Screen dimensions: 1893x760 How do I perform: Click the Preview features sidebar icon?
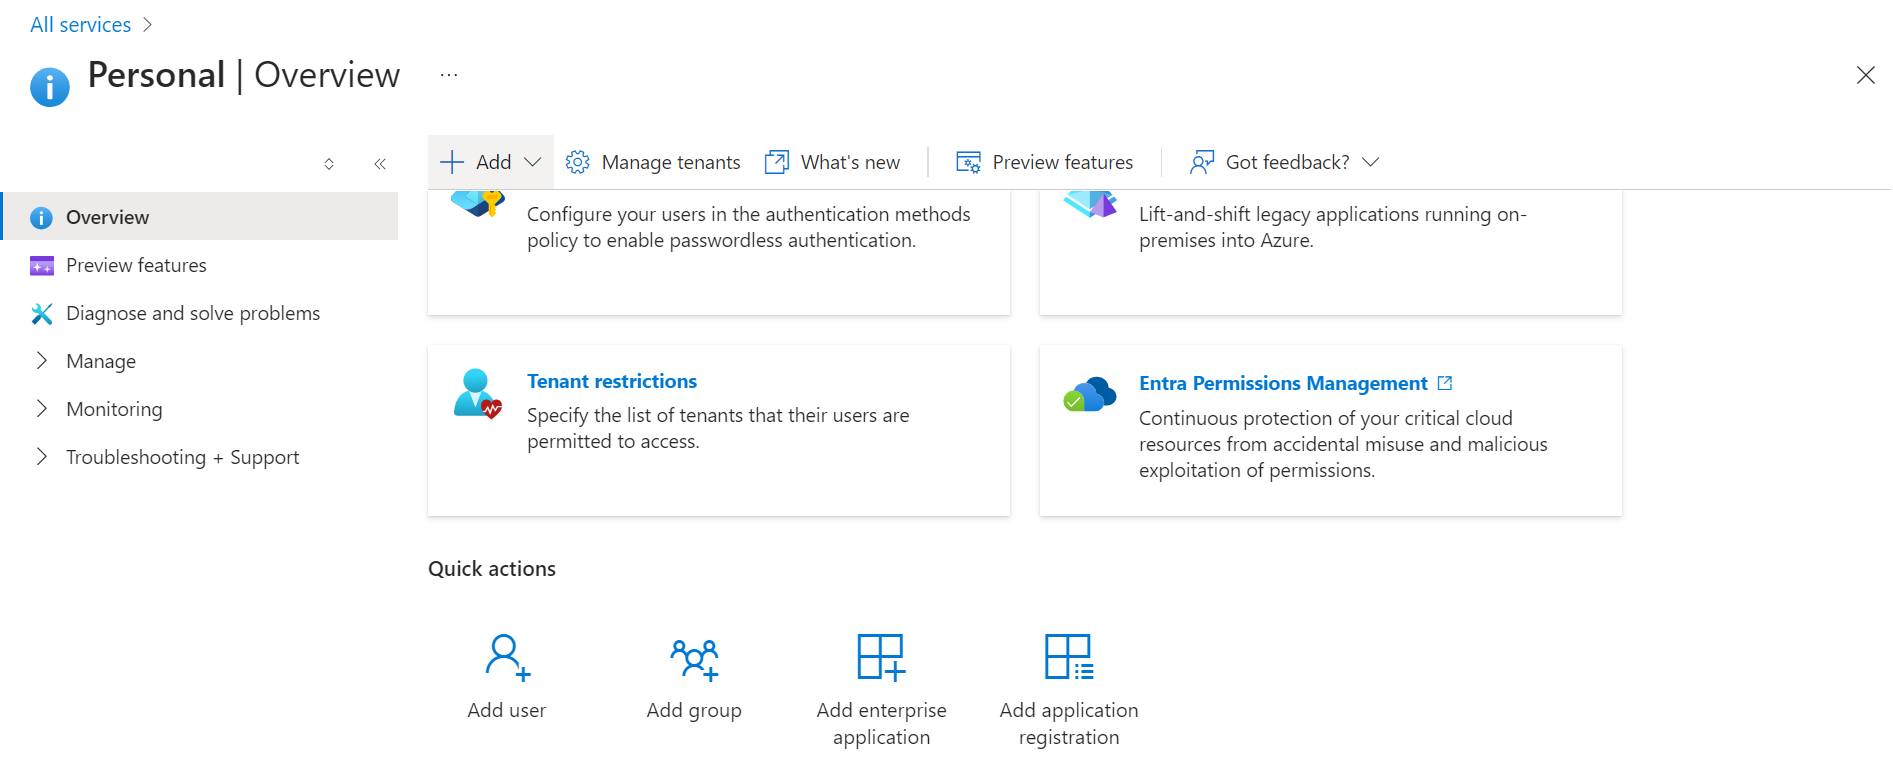click(42, 265)
